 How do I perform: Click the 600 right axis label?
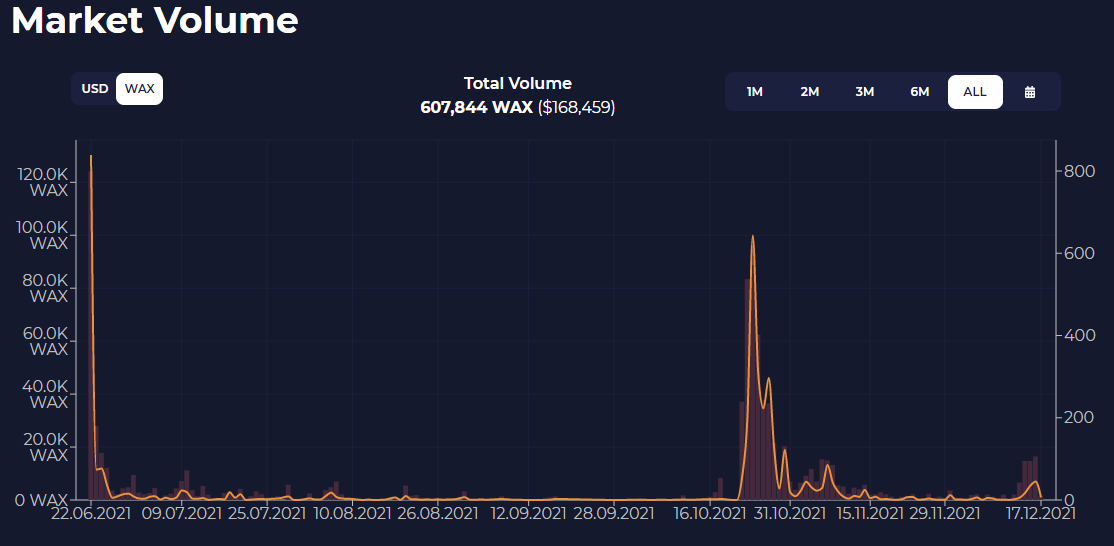1078,253
